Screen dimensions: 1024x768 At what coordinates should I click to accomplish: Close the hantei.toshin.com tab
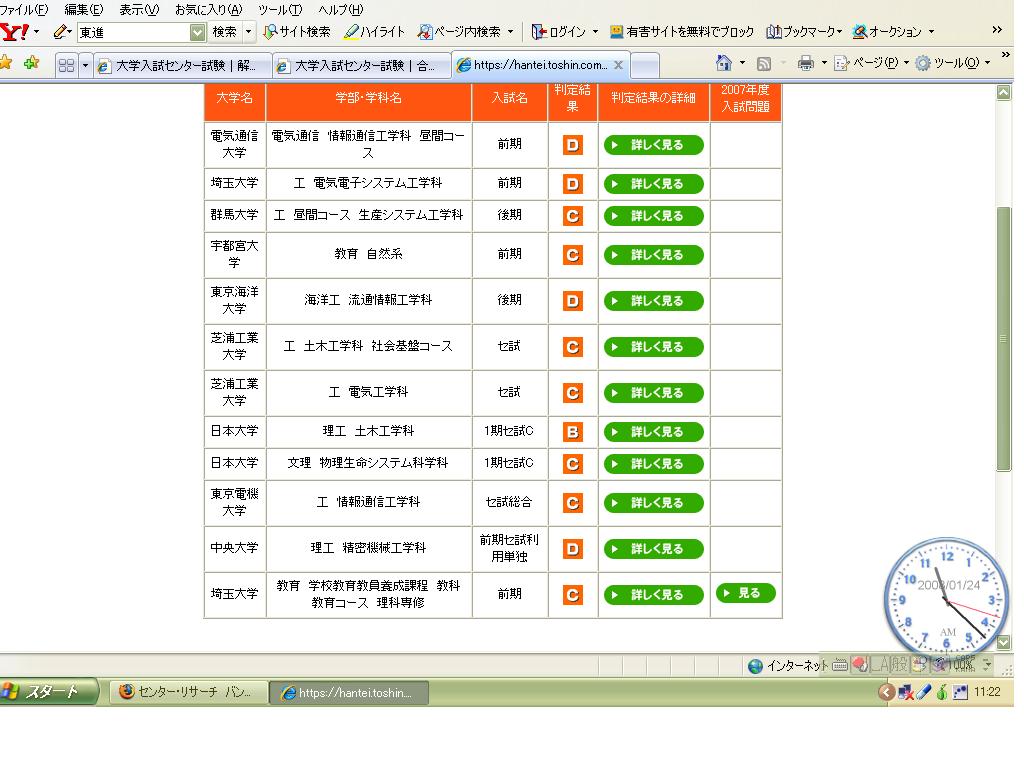pyautogui.click(x=618, y=65)
